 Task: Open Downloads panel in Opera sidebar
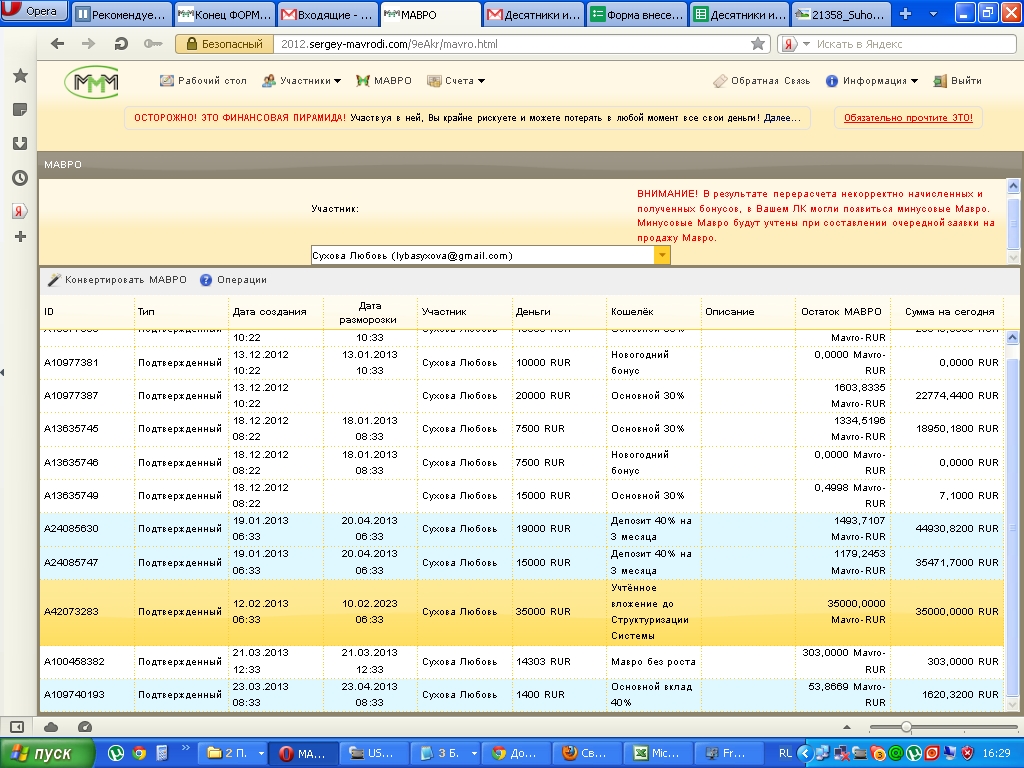[19, 143]
